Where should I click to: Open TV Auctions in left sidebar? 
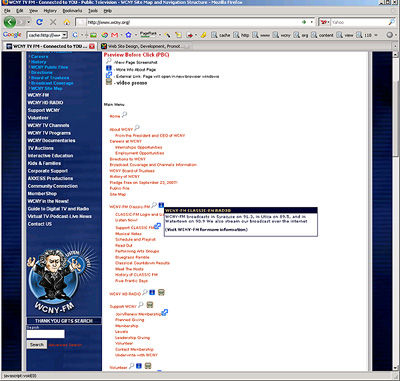[41, 148]
